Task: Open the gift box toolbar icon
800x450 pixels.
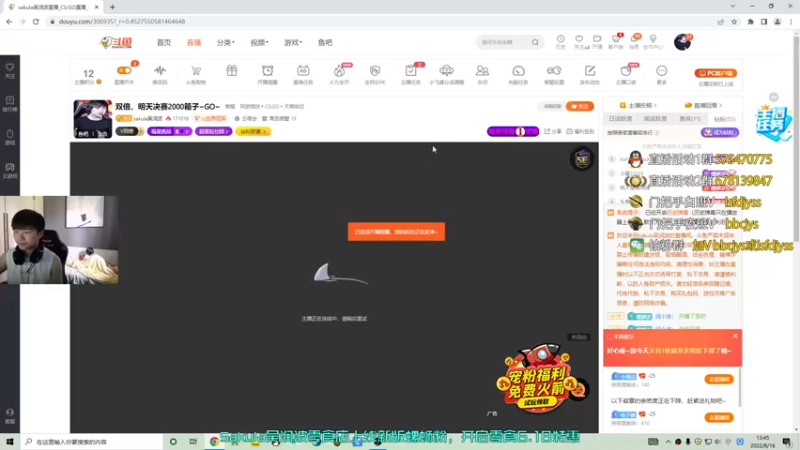Action: click(x=232, y=71)
